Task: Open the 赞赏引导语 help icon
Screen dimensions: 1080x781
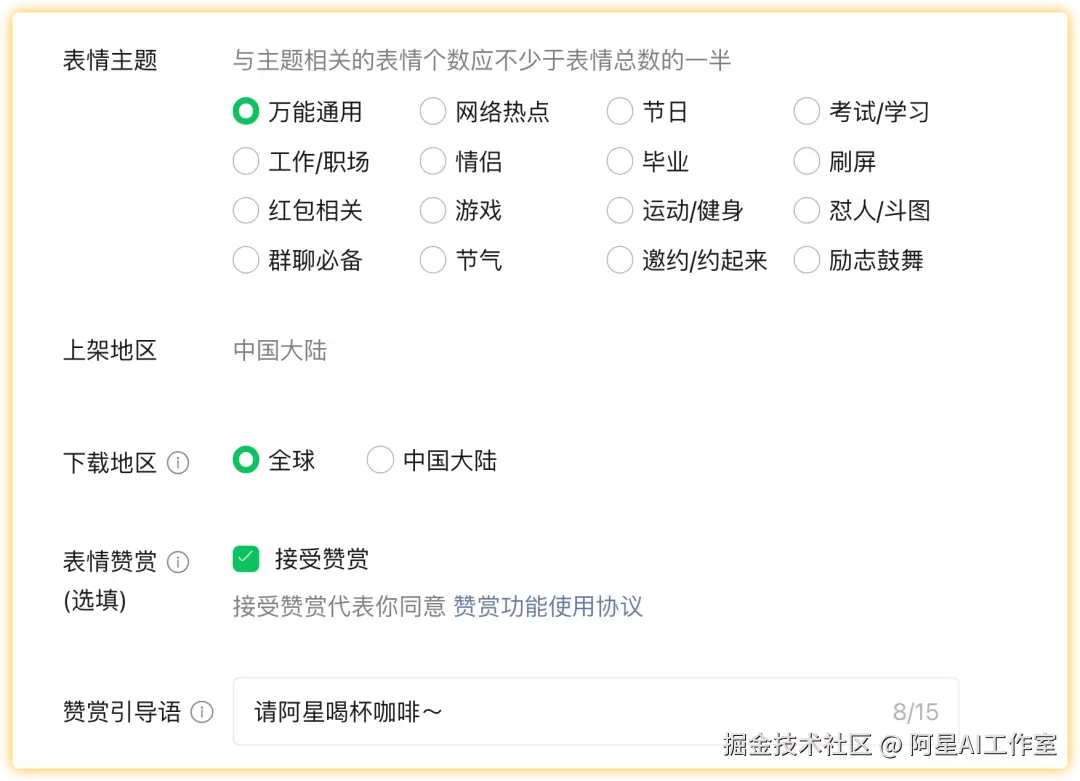Action: tap(205, 712)
